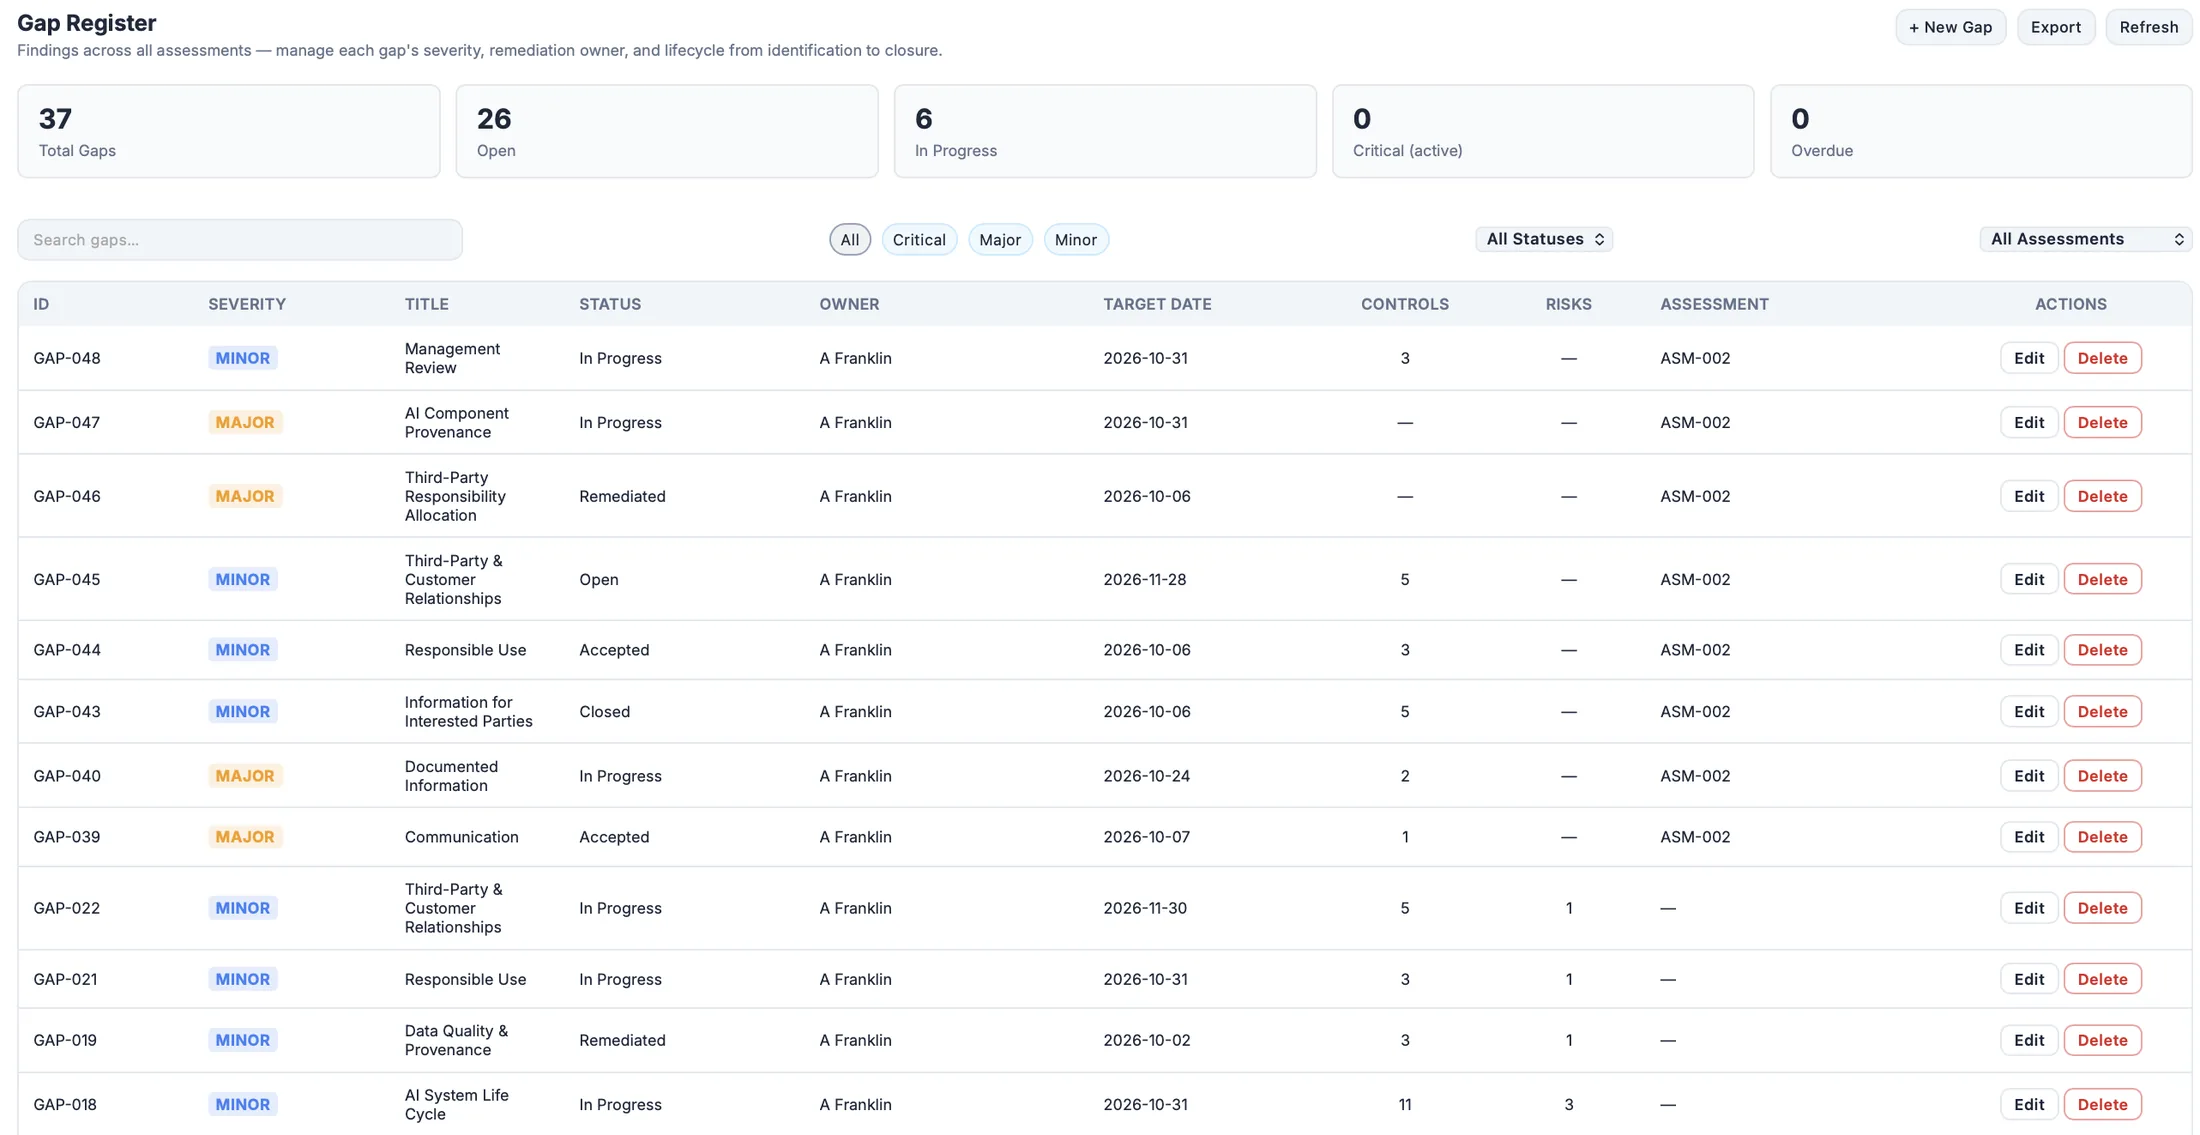Export the gap register
The height and width of the screenshot is (1135, 2200).
pyautogui.click(x=2055, y=27)
